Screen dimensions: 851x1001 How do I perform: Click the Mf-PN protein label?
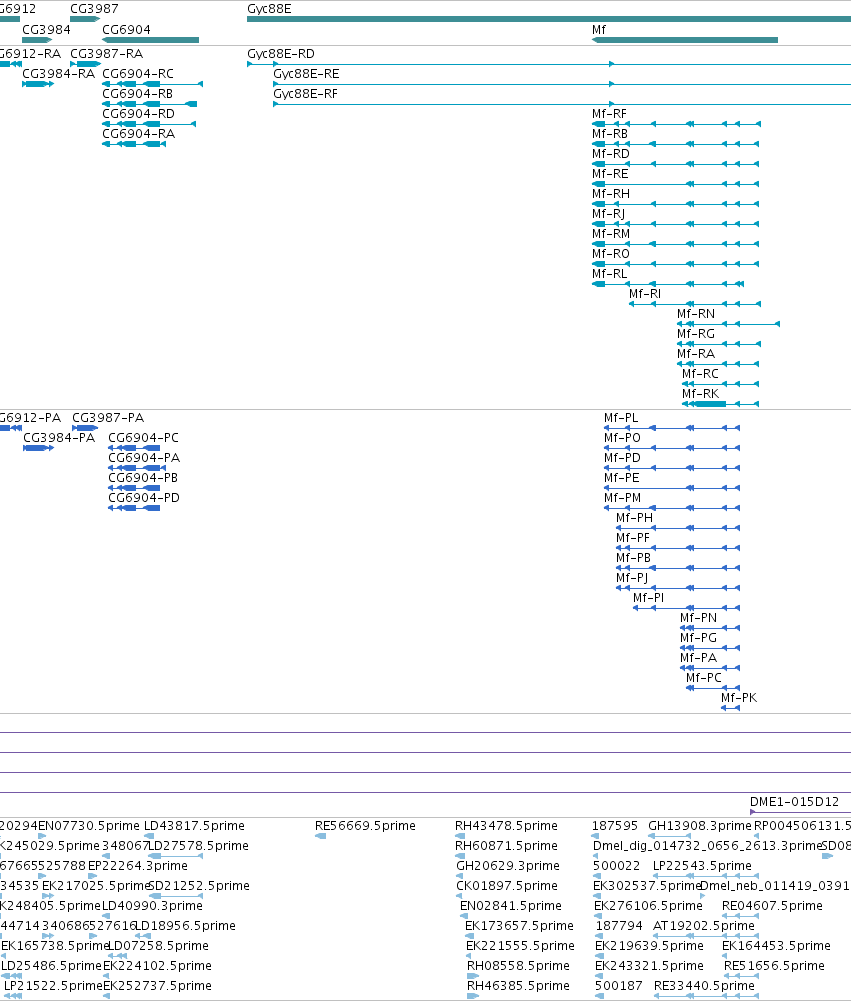pos(698,617)
